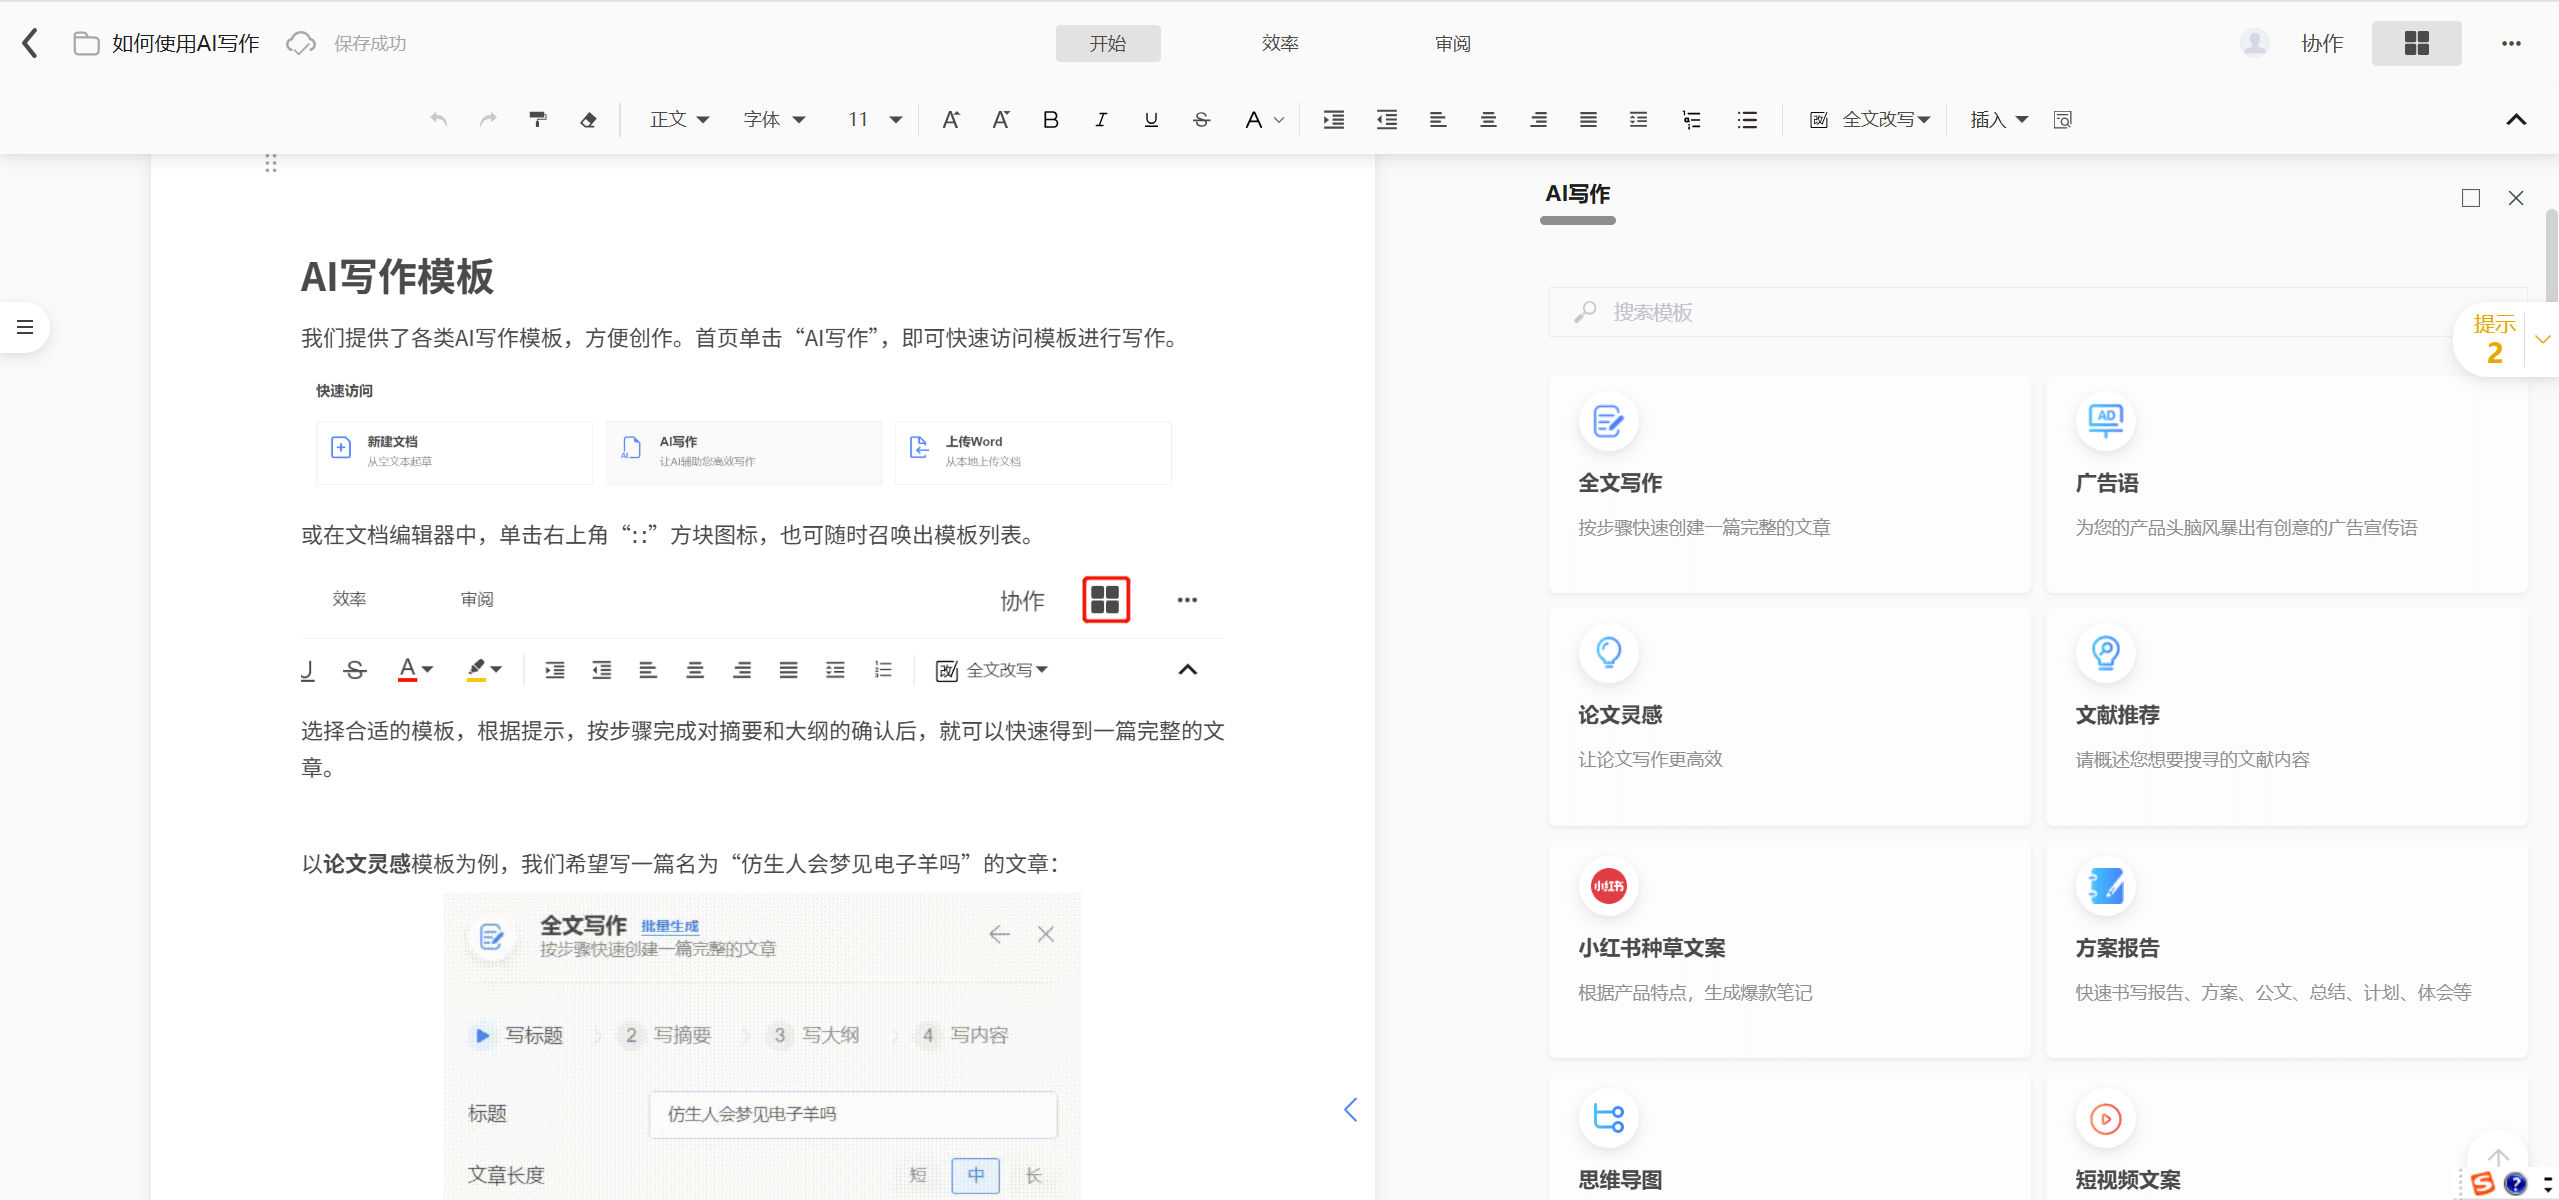Open line spacing options
2559x1200 pixels.
(x=1638, y=119)
